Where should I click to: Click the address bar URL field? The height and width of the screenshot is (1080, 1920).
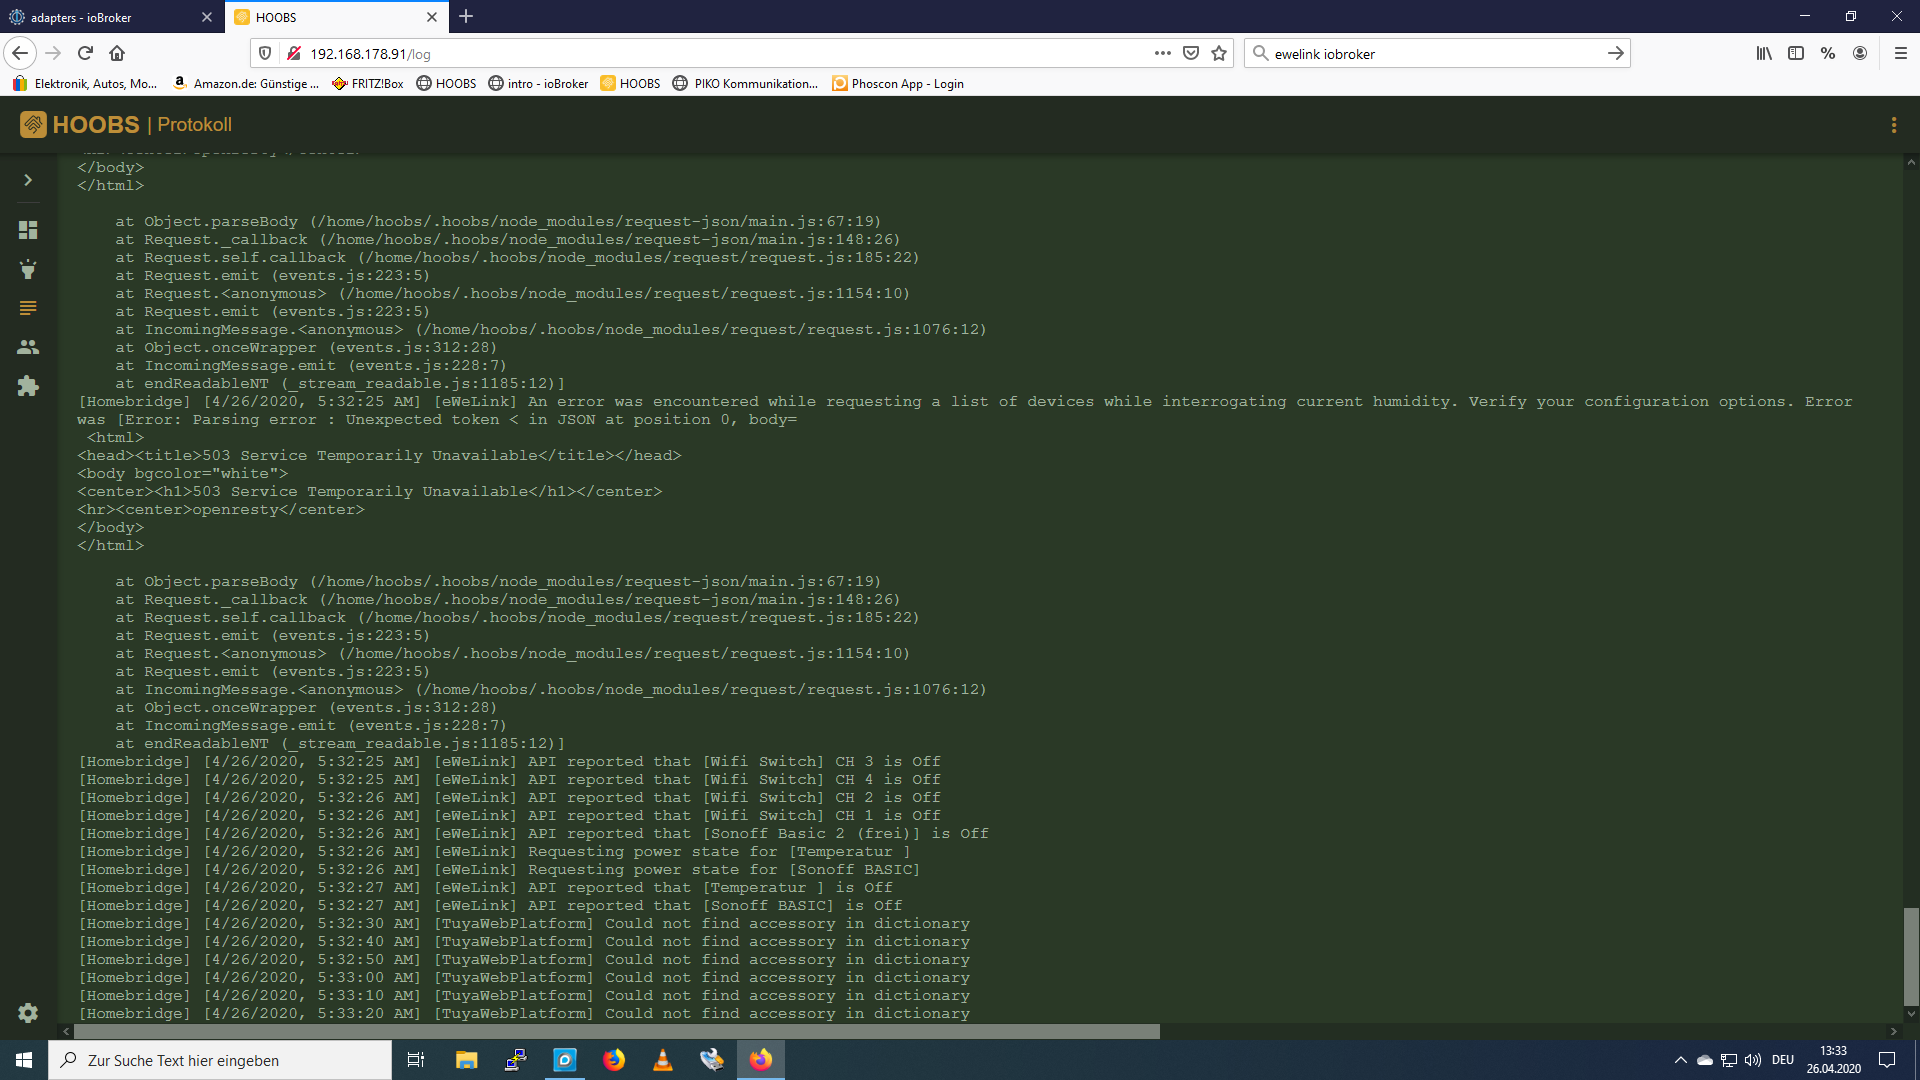point(700,54)
